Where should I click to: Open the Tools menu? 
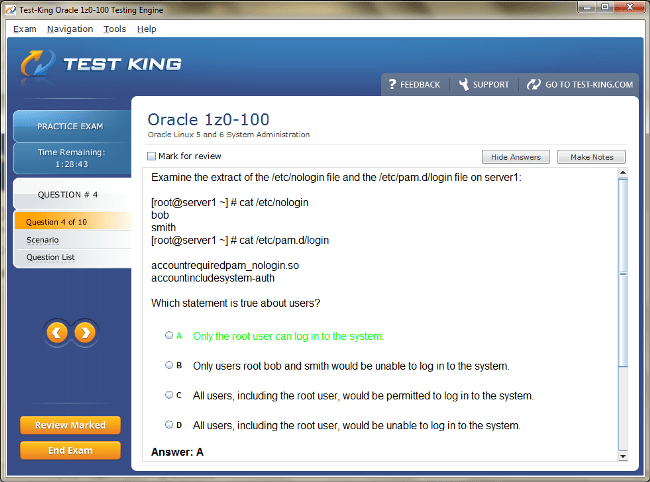click(x=115, y=29)
